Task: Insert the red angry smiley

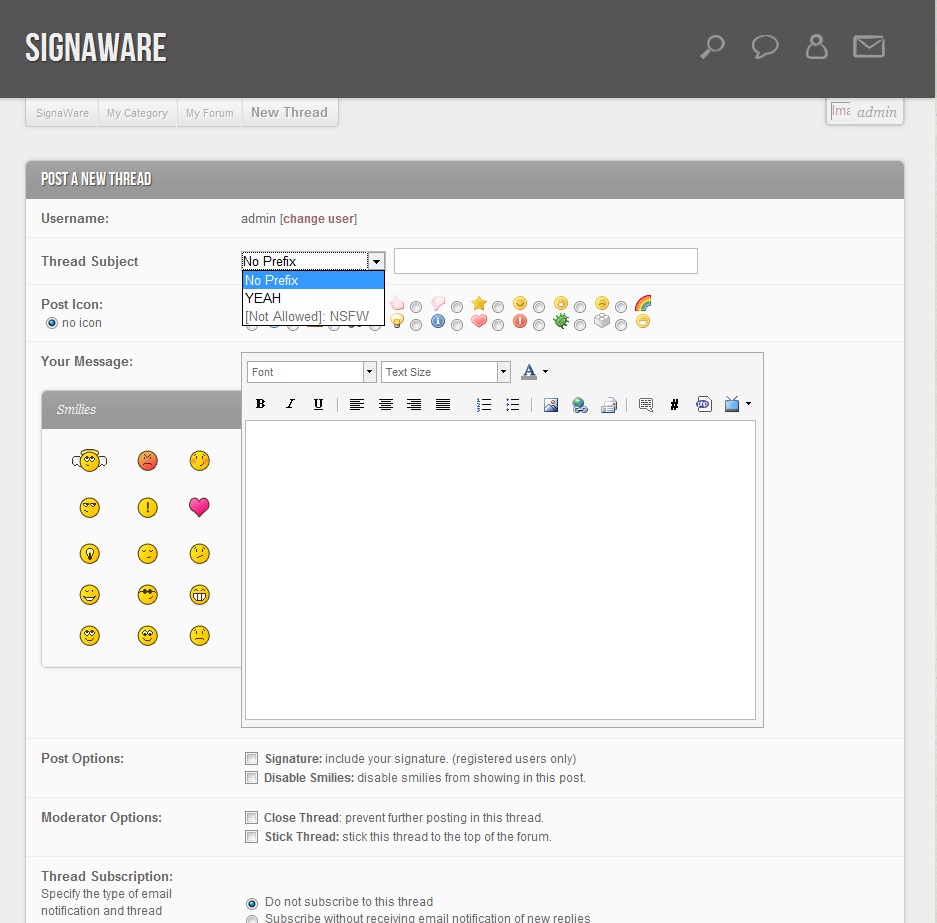Action: pos(148,461)
